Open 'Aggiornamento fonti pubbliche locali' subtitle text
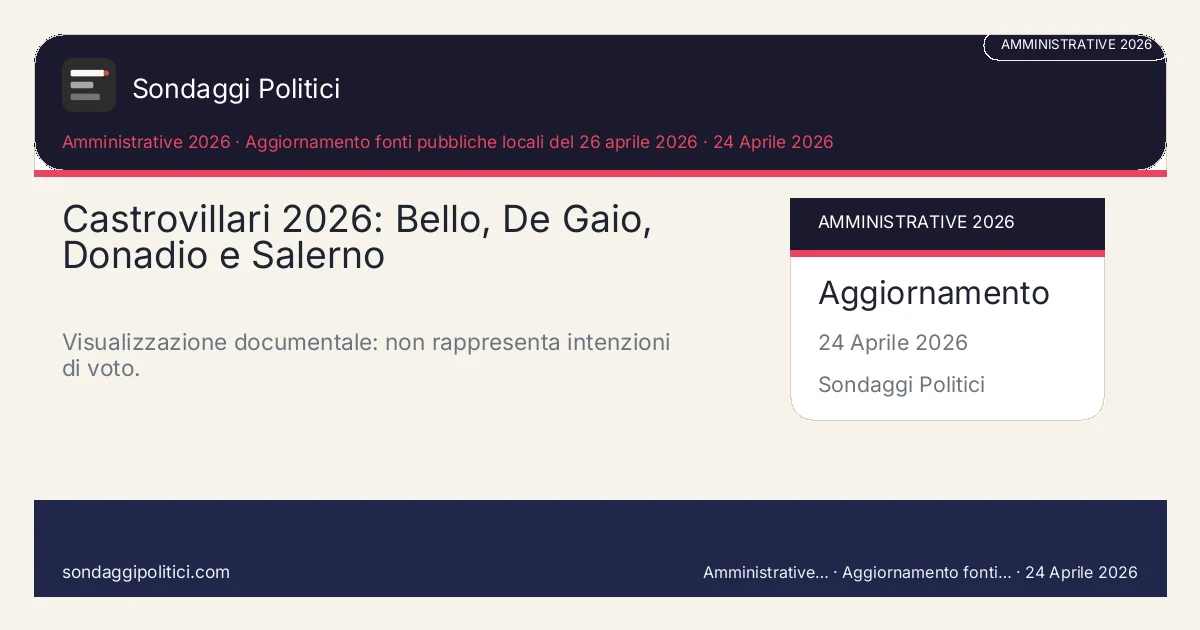Image resolution: width=1200 pixels, height=630 pixels. coord(470,142)
